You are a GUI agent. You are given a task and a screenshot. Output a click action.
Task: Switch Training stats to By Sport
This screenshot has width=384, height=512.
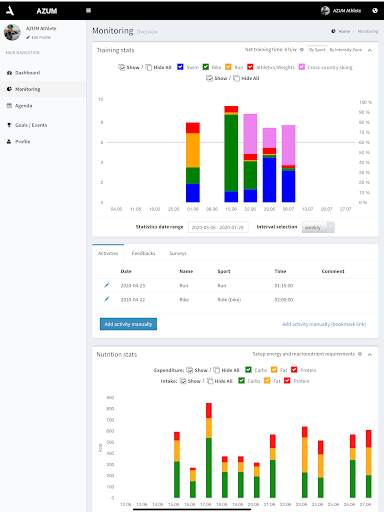[317, 50]
